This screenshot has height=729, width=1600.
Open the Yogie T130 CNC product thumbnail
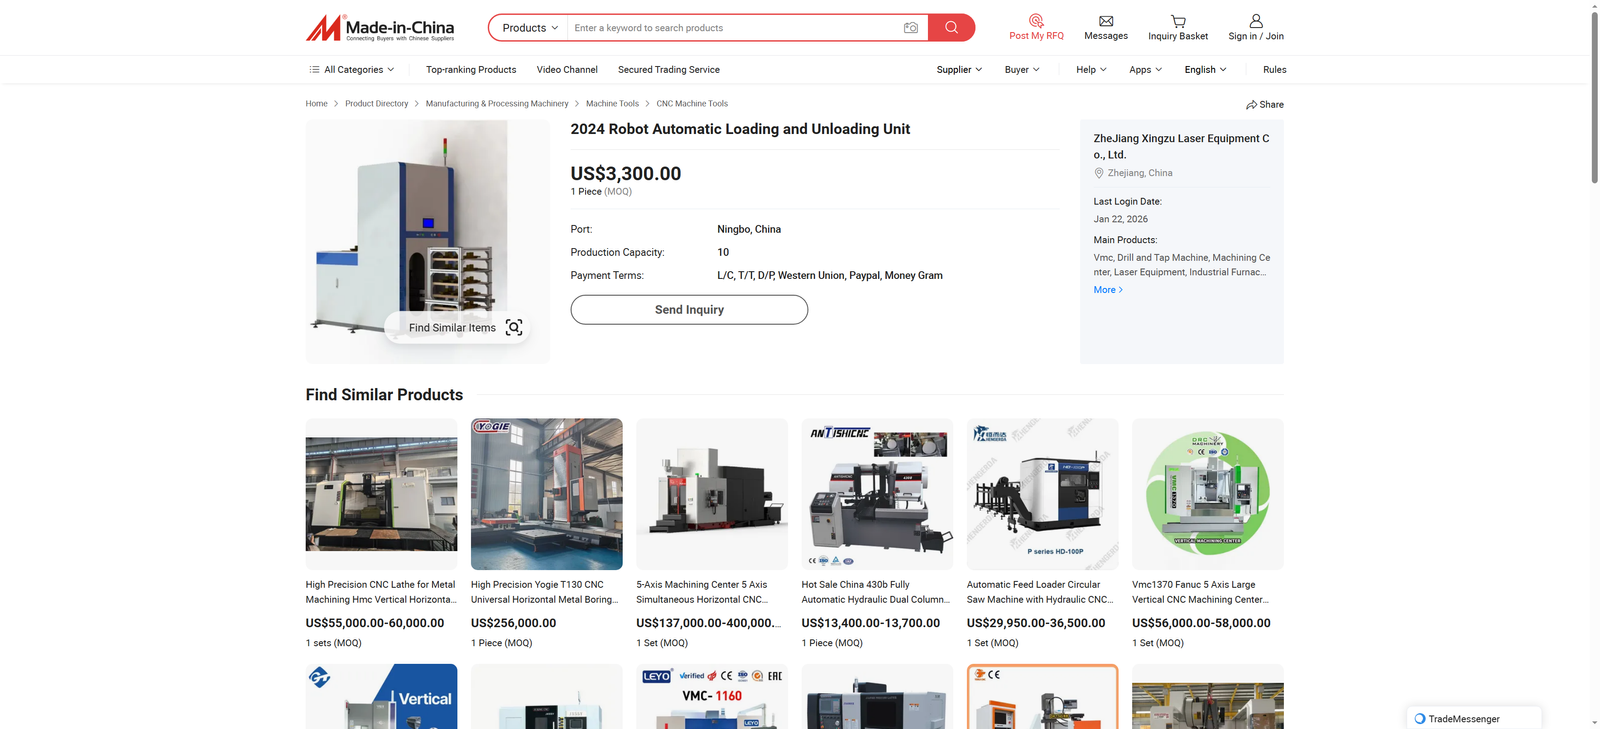pos(546,494)
